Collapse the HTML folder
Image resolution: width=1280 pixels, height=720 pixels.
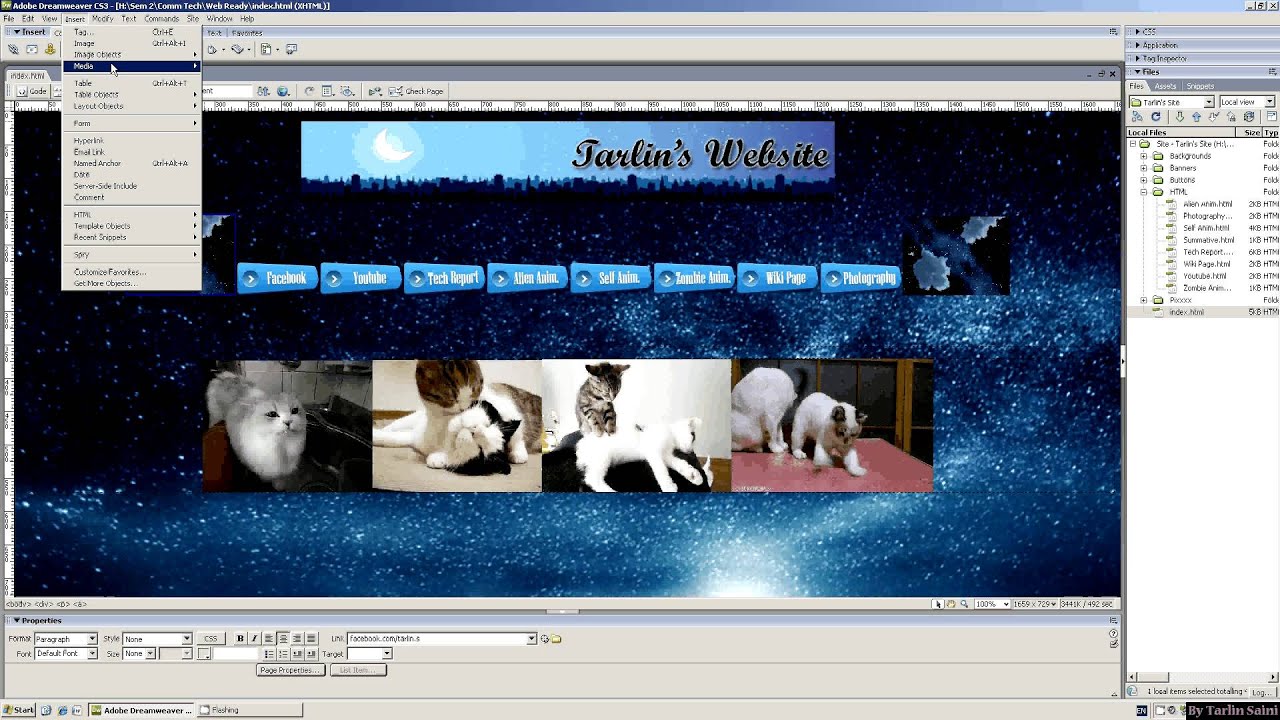click(x=1144, y=192)
